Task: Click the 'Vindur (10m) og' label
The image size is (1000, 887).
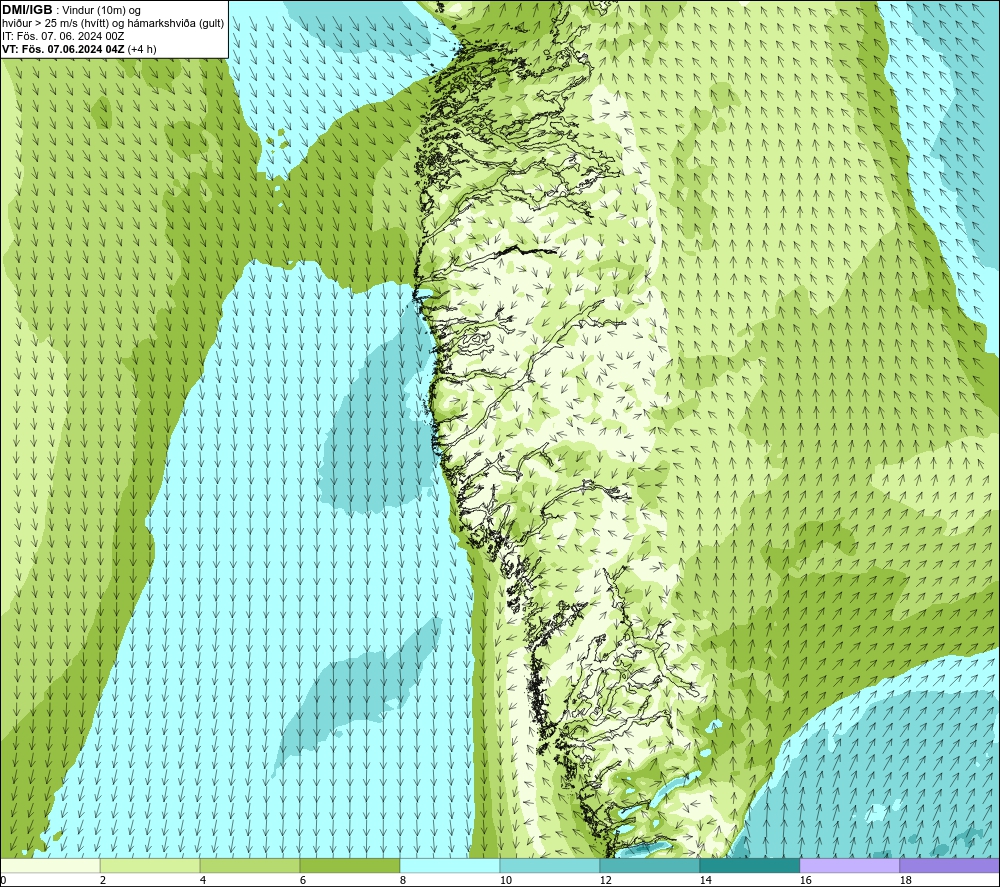Action: tap(103, 11)
